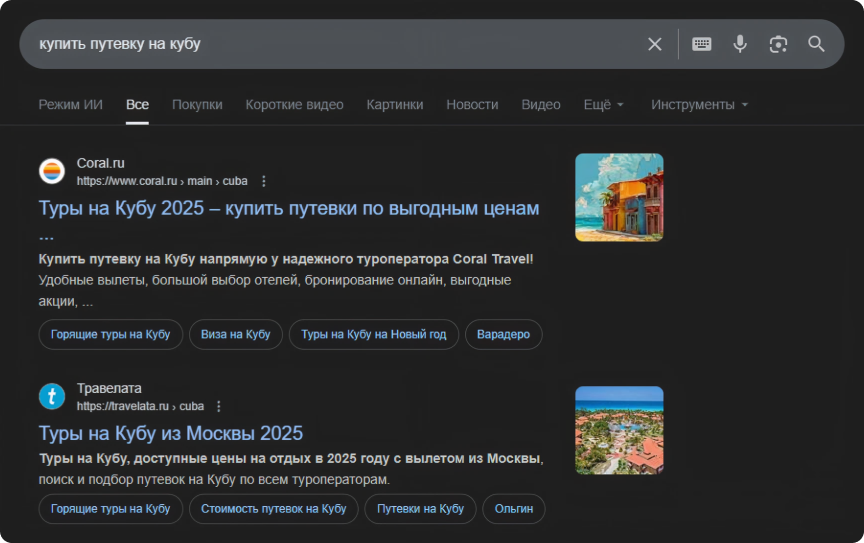Select the Виза на Кубу chip
864x543 pixels.
tap(236, 334)
